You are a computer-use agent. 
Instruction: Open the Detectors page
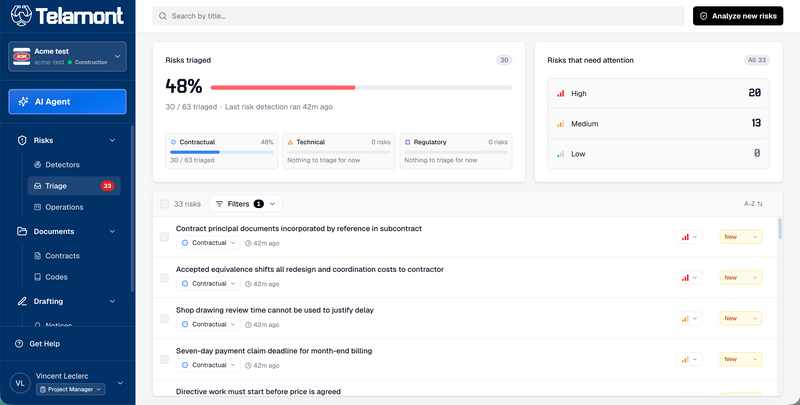click(74, 165)
